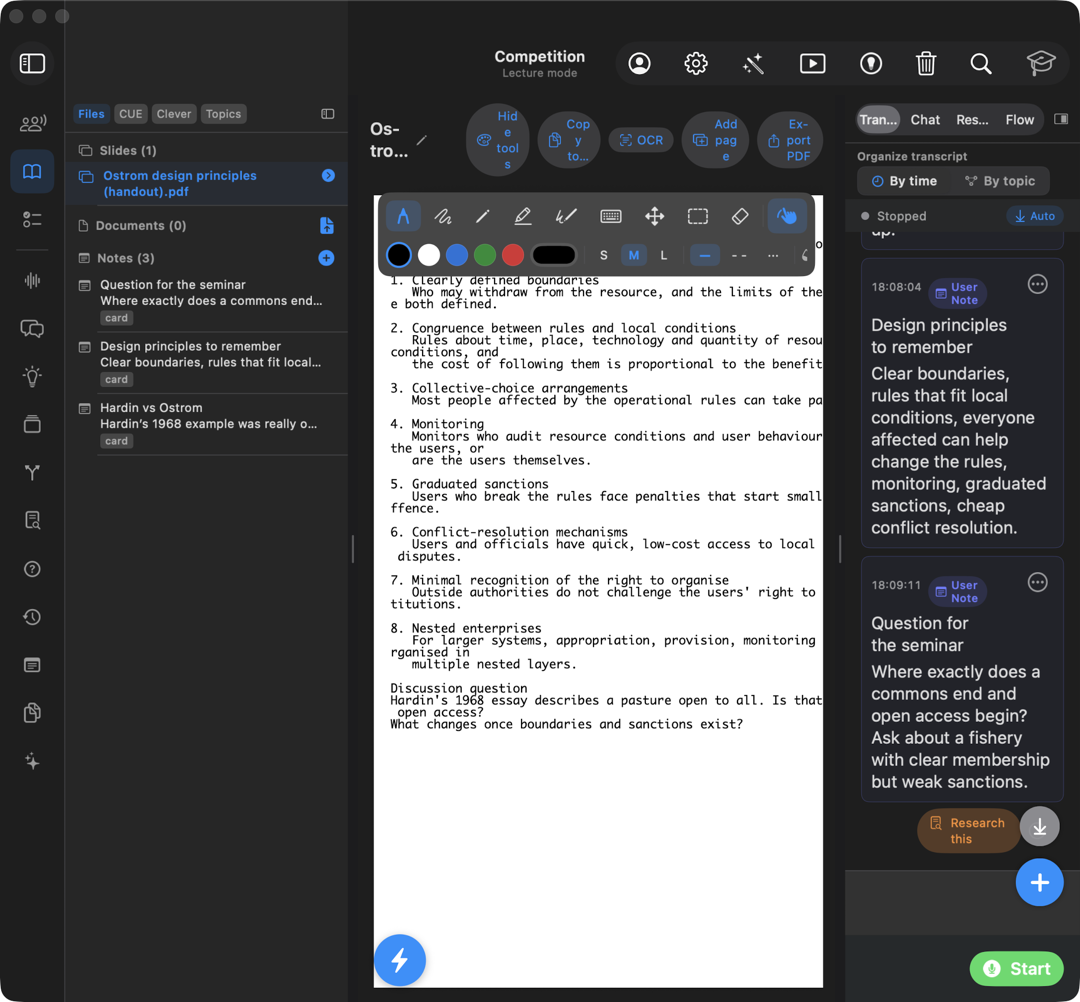Image resolution: width=1080 pixels, height=1002 pixels.
Task: Select the eraser tool
Action: 740,216
